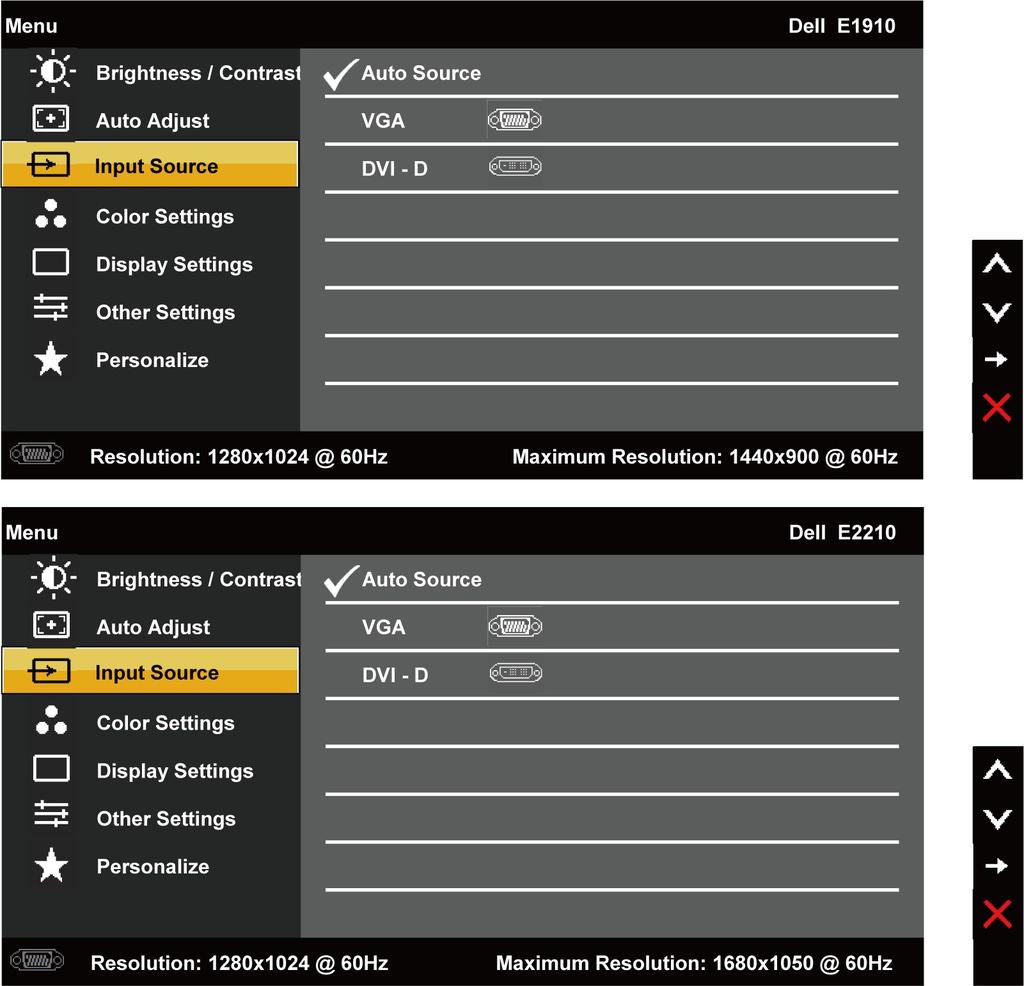Click the DVI-D connector icon in E2210 input list
1024x986 pixels.
pos(515,673)
